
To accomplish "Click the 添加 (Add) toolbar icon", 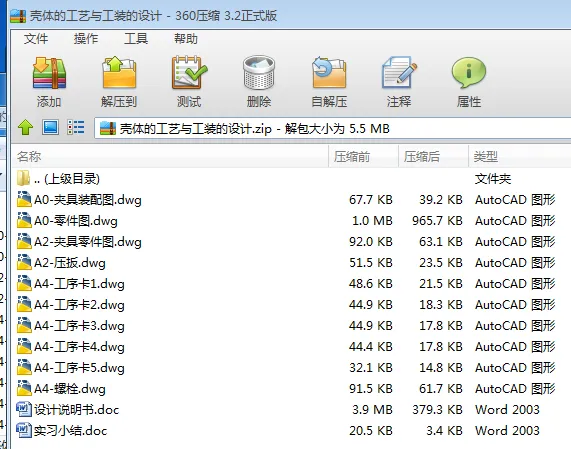I will pos(49,73).
